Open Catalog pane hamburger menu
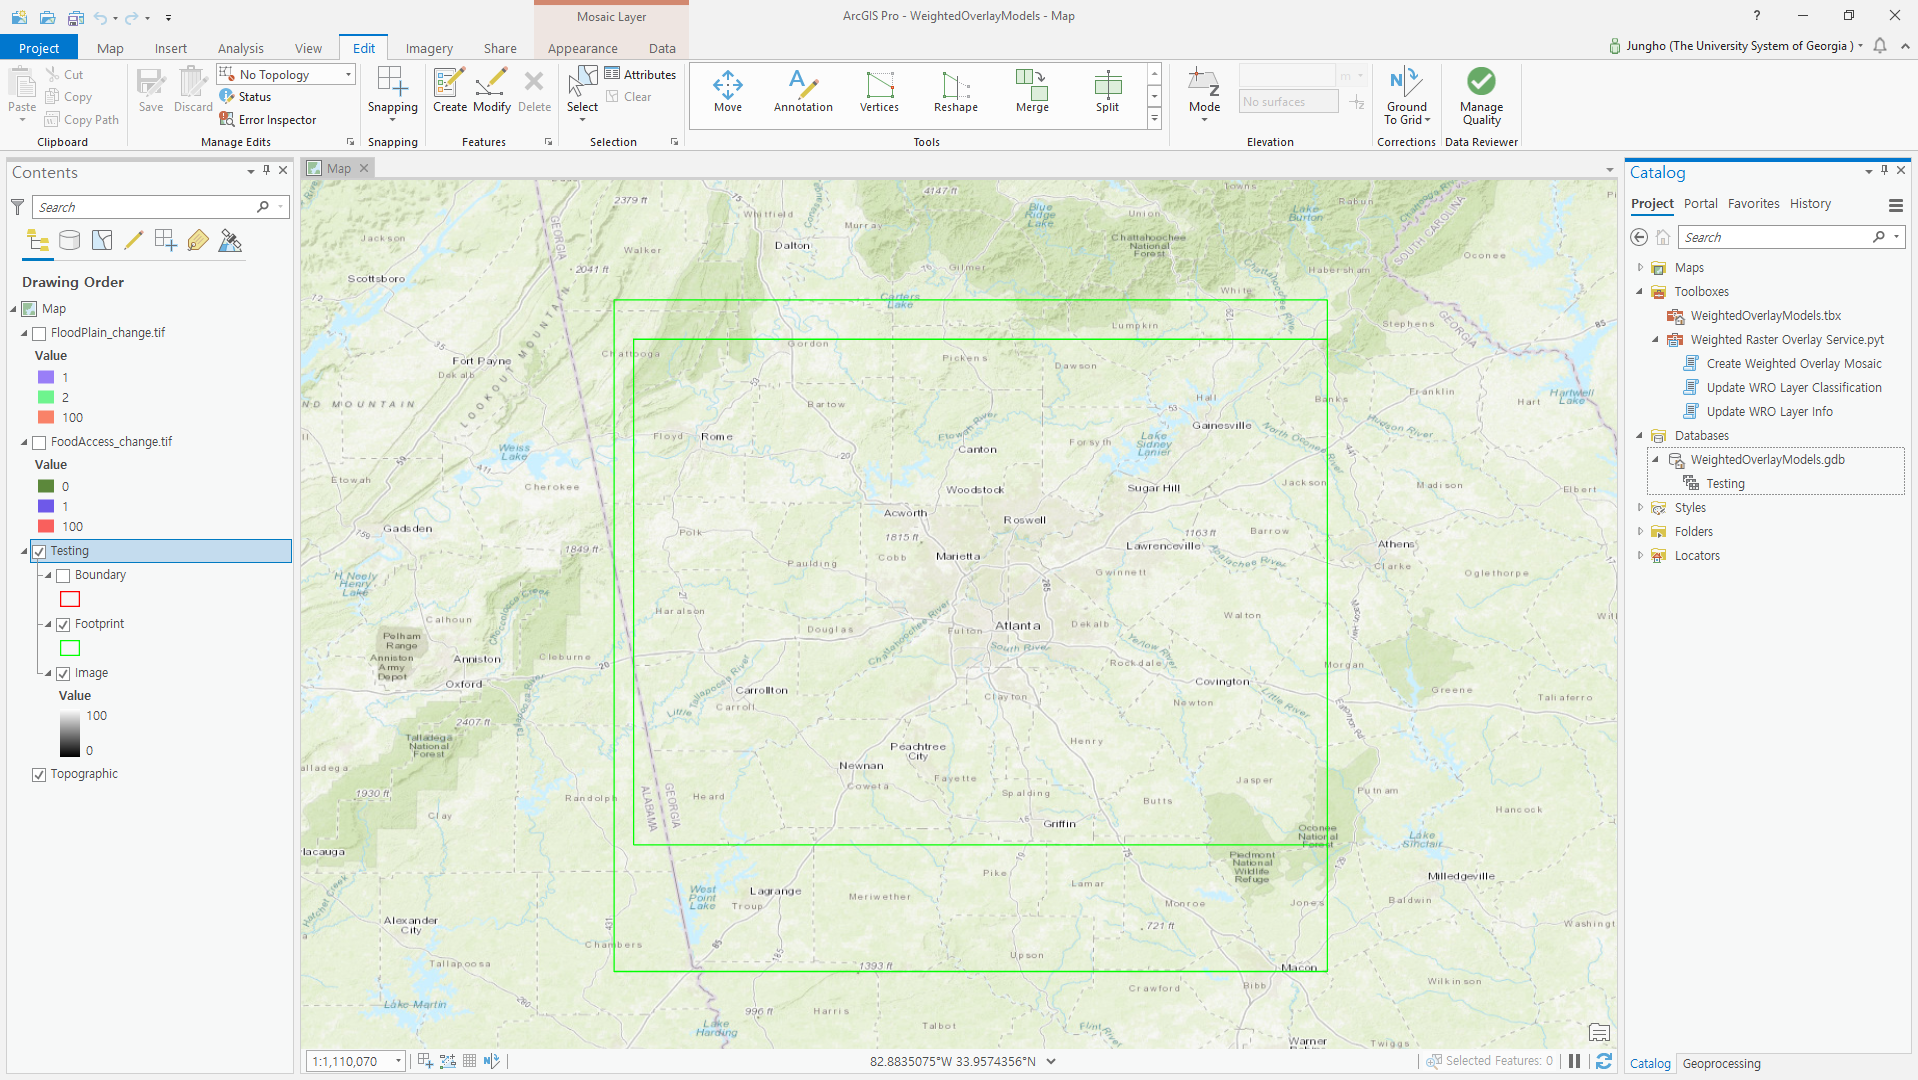This screenshot has height=1080, width=1918. [1895, 205]
